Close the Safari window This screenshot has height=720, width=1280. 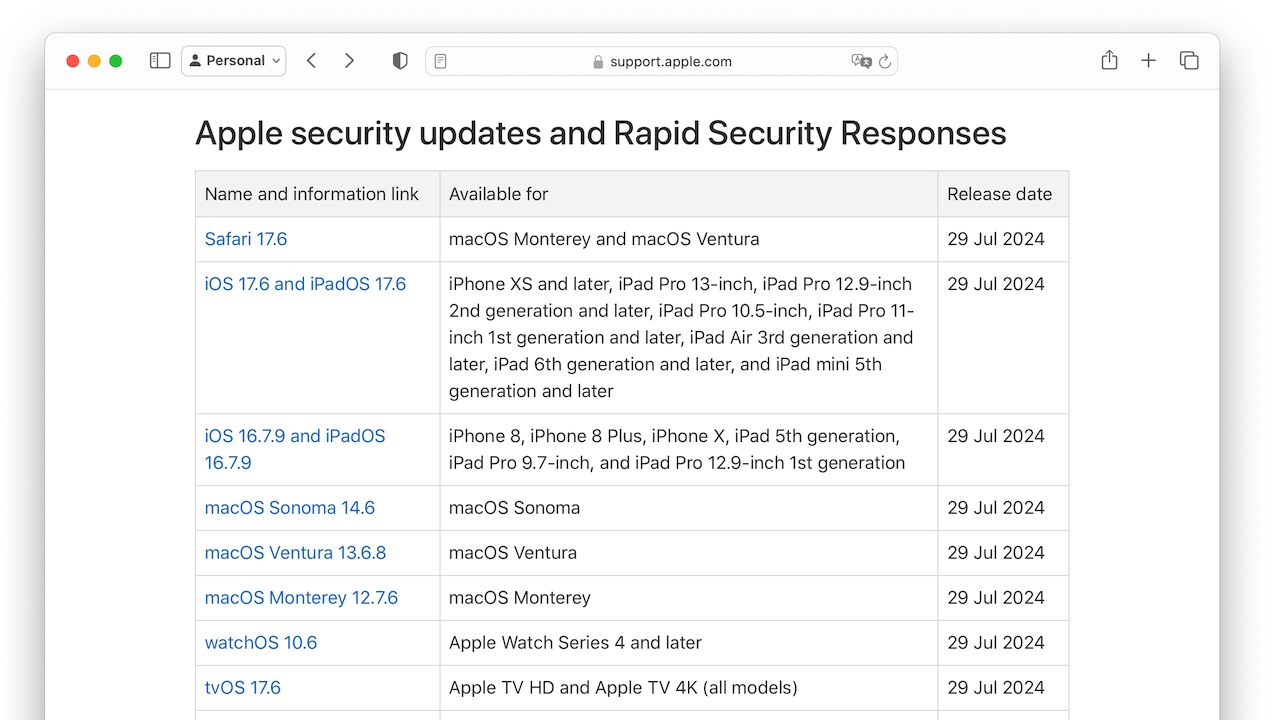tap(73, 61)
